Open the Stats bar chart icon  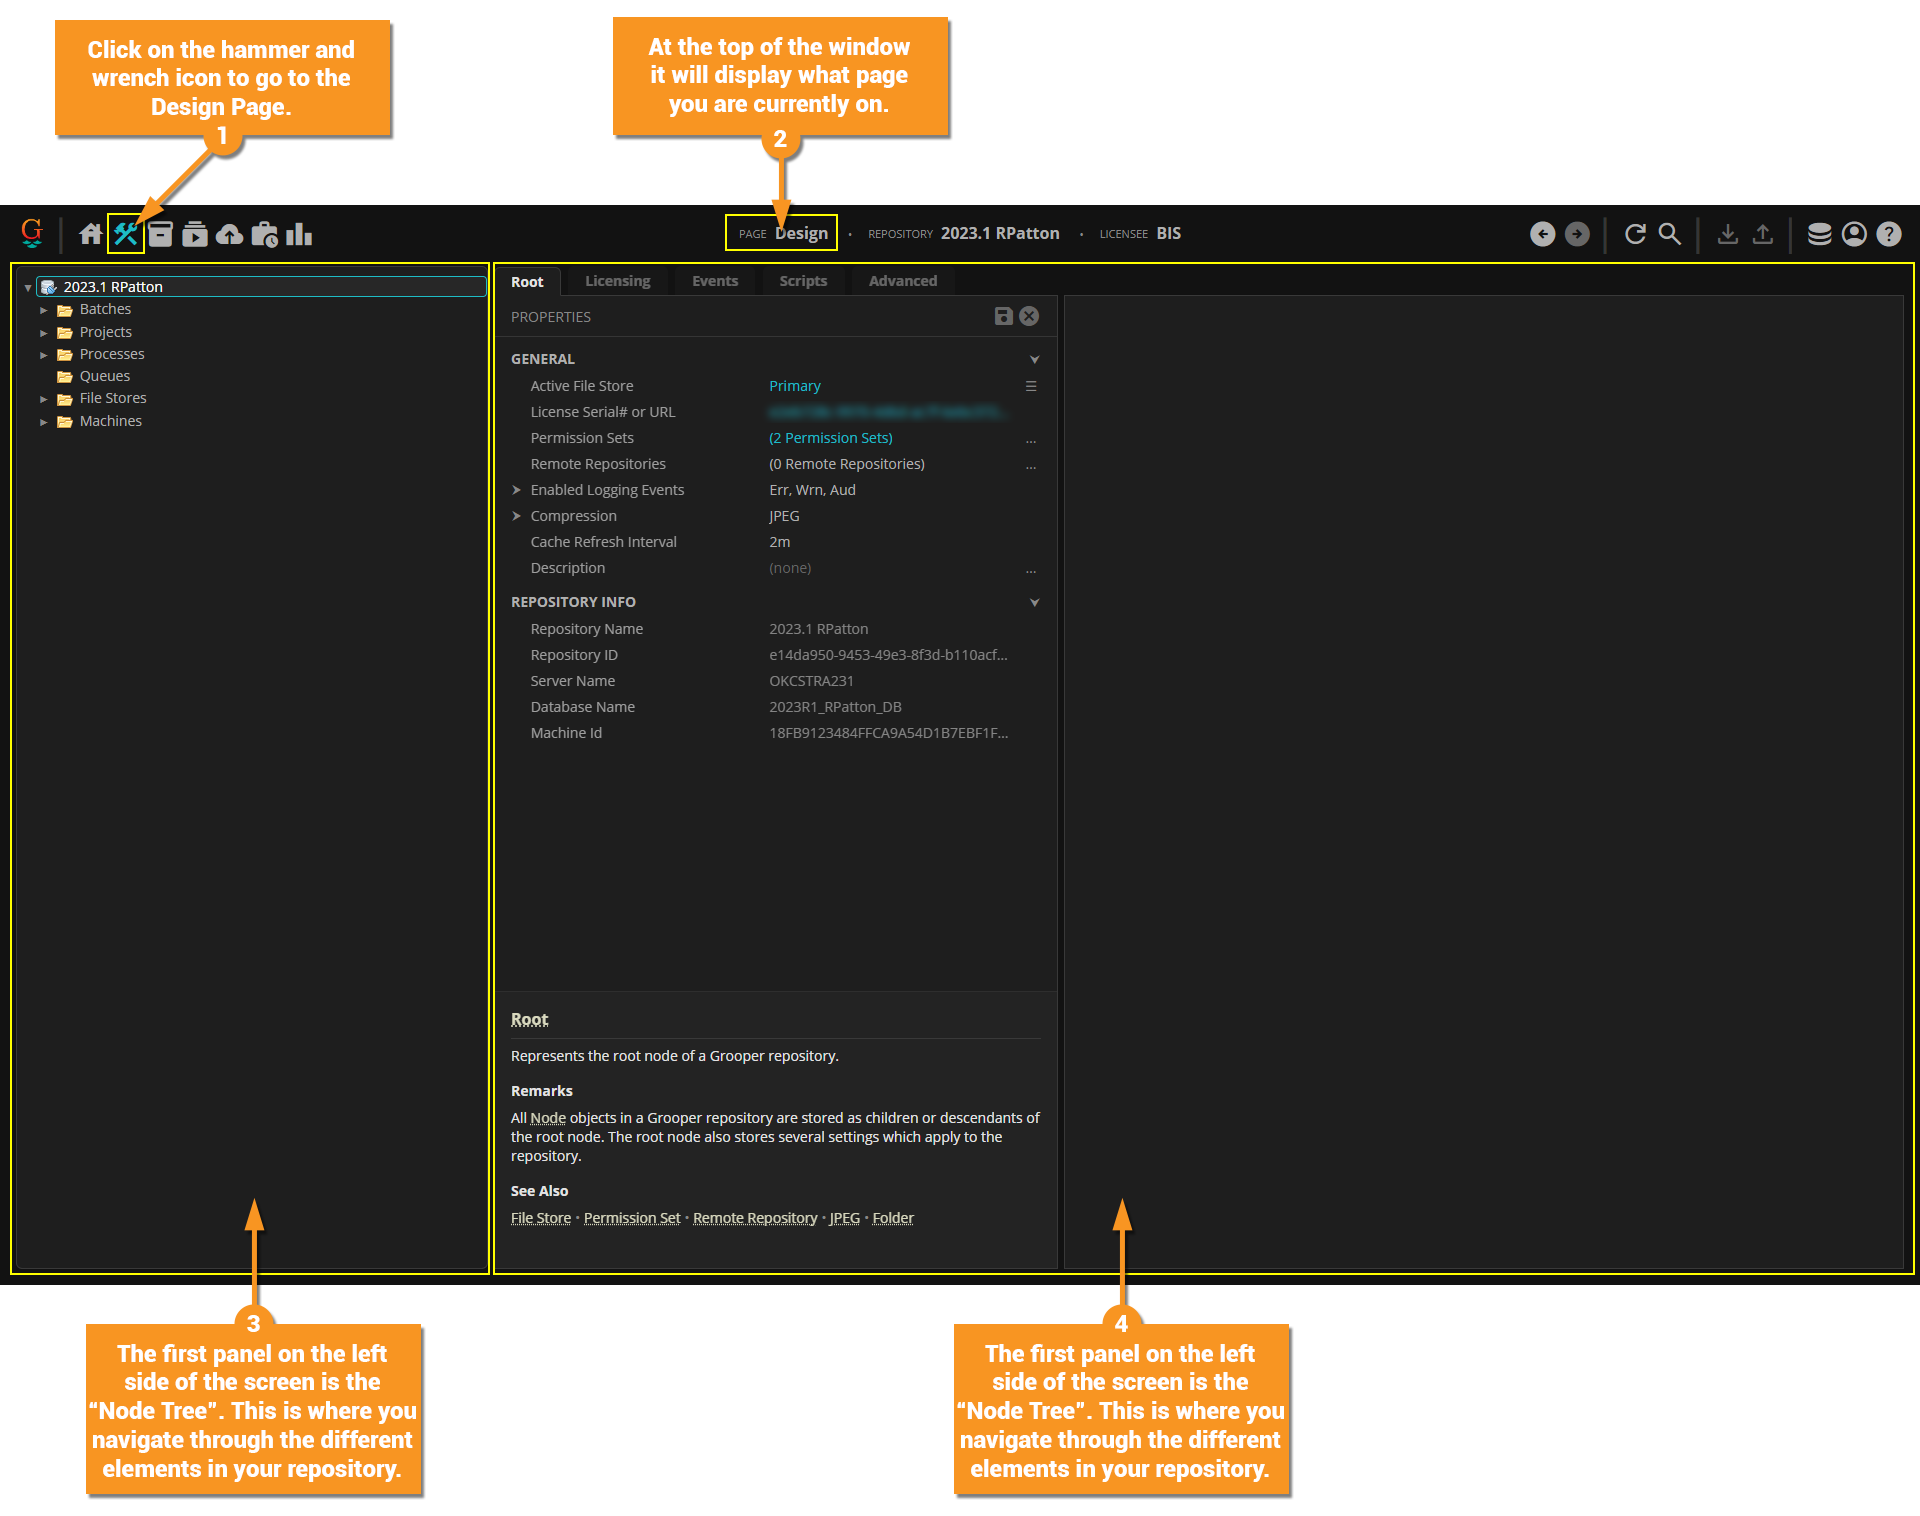tap(299, 234)
